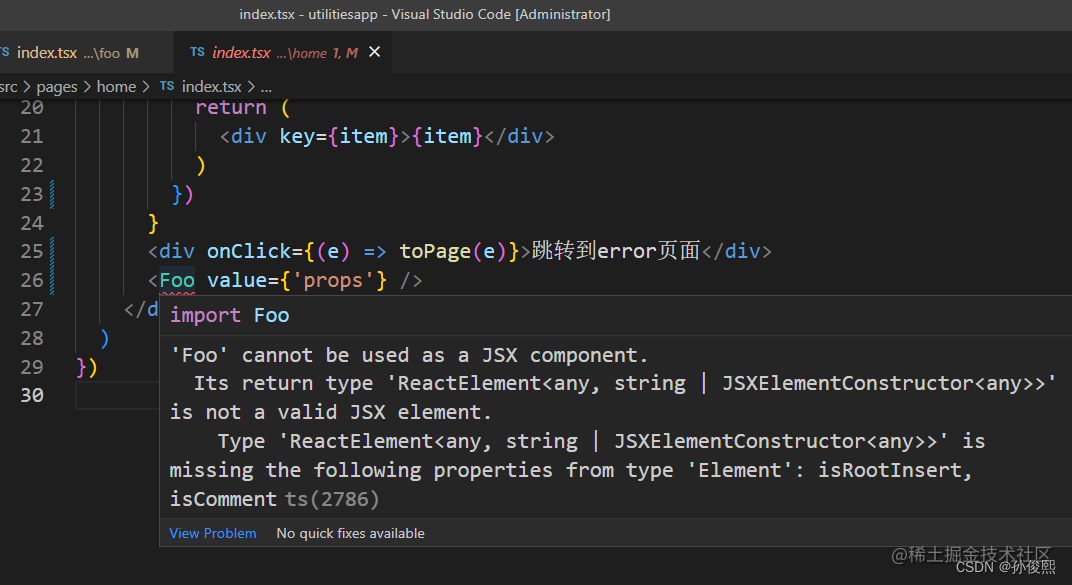Click the '跳转到error页面' text
This screenshot has height=585, width=1072.
coord(616,251)
